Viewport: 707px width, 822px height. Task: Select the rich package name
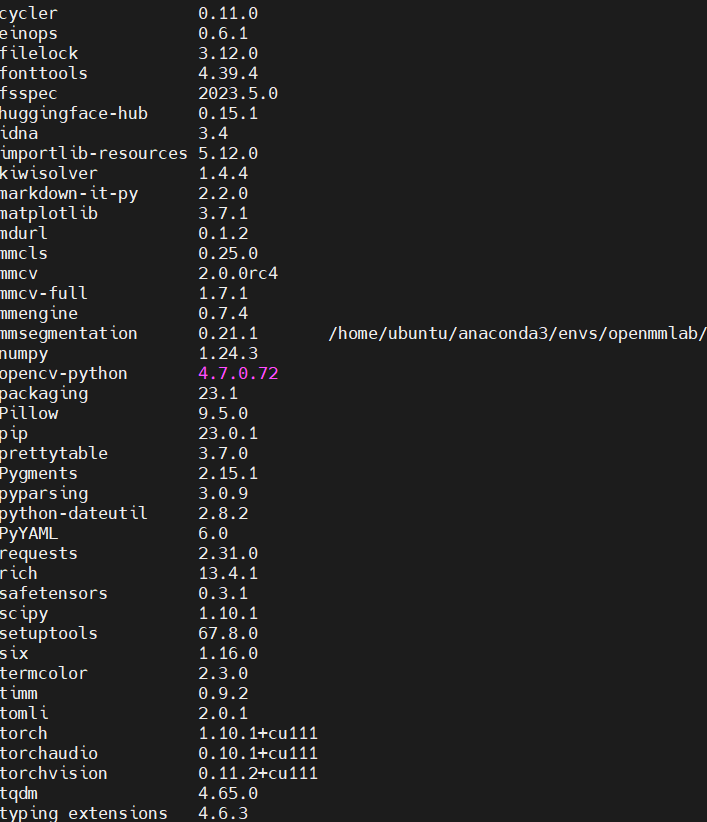(19, 574)
